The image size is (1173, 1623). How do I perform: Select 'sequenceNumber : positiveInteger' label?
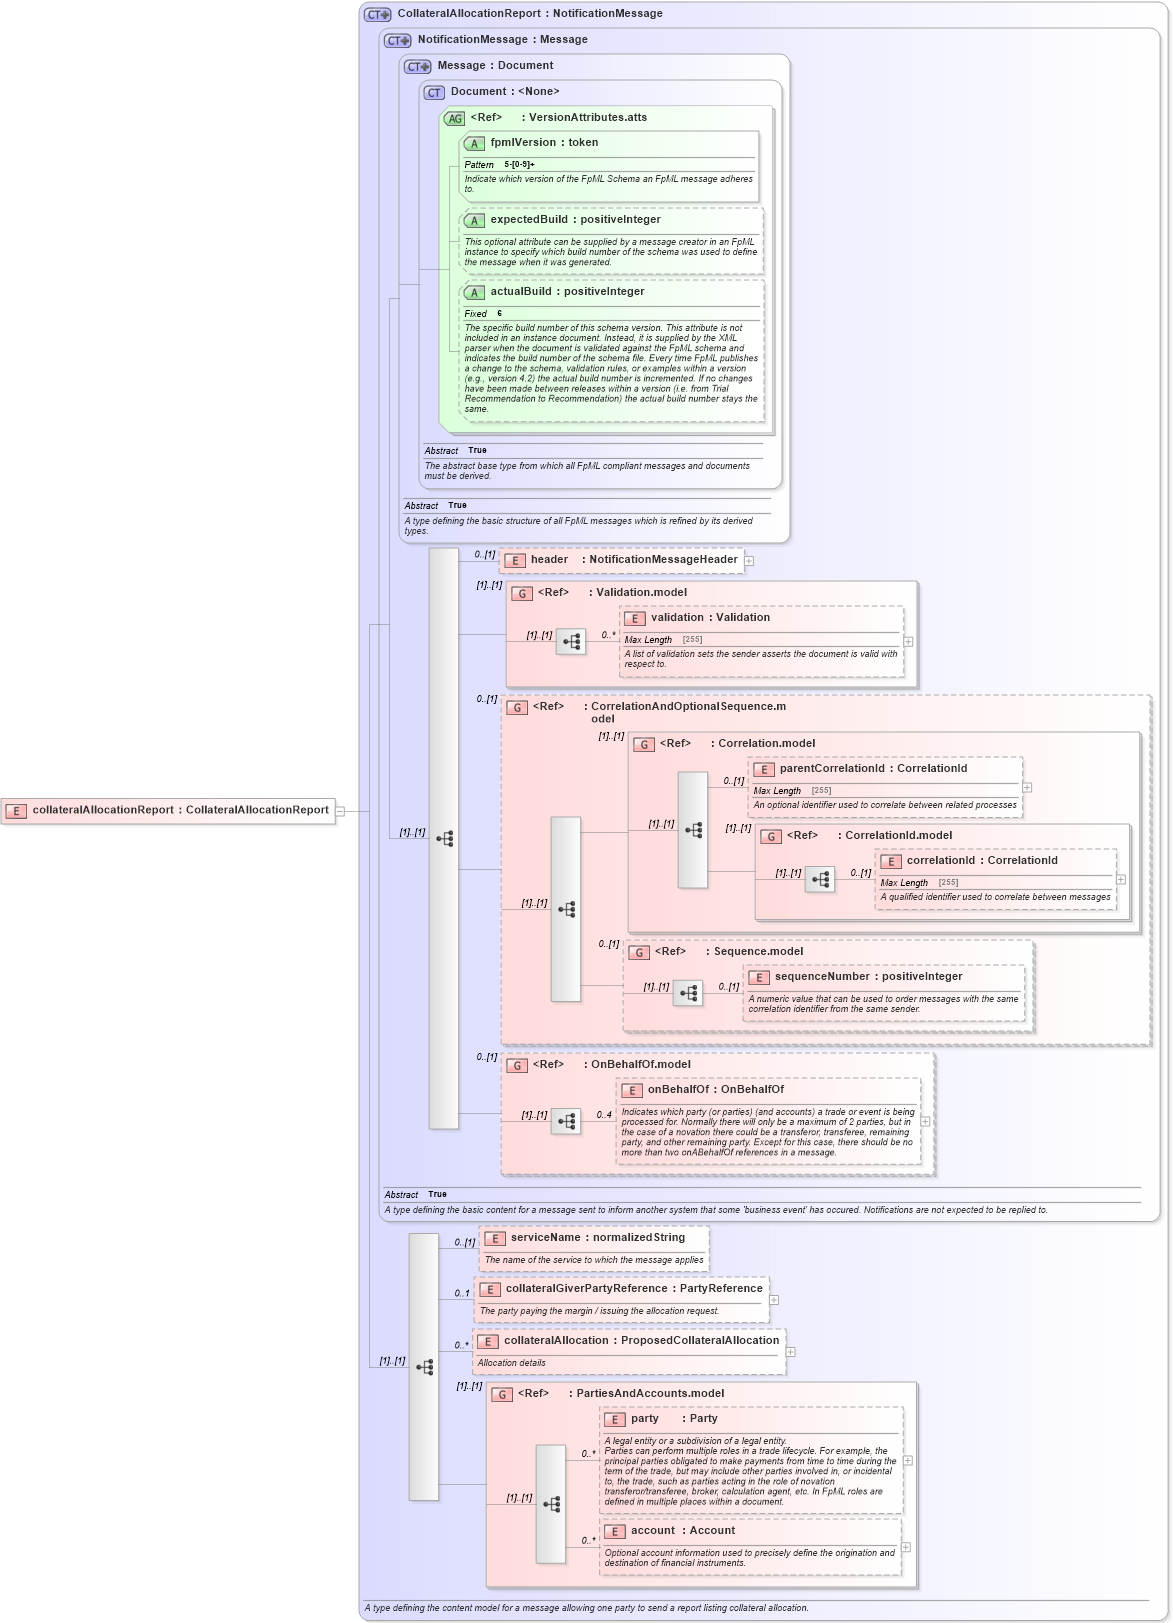coord(868,977)
